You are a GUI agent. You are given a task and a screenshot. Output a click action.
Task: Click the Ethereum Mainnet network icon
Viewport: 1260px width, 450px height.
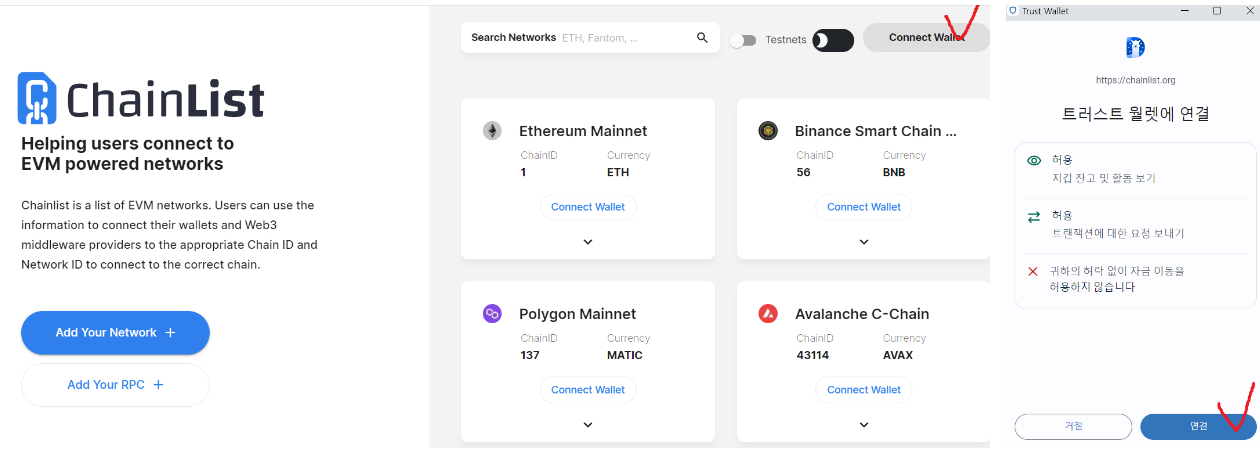[x=492, y=130]
